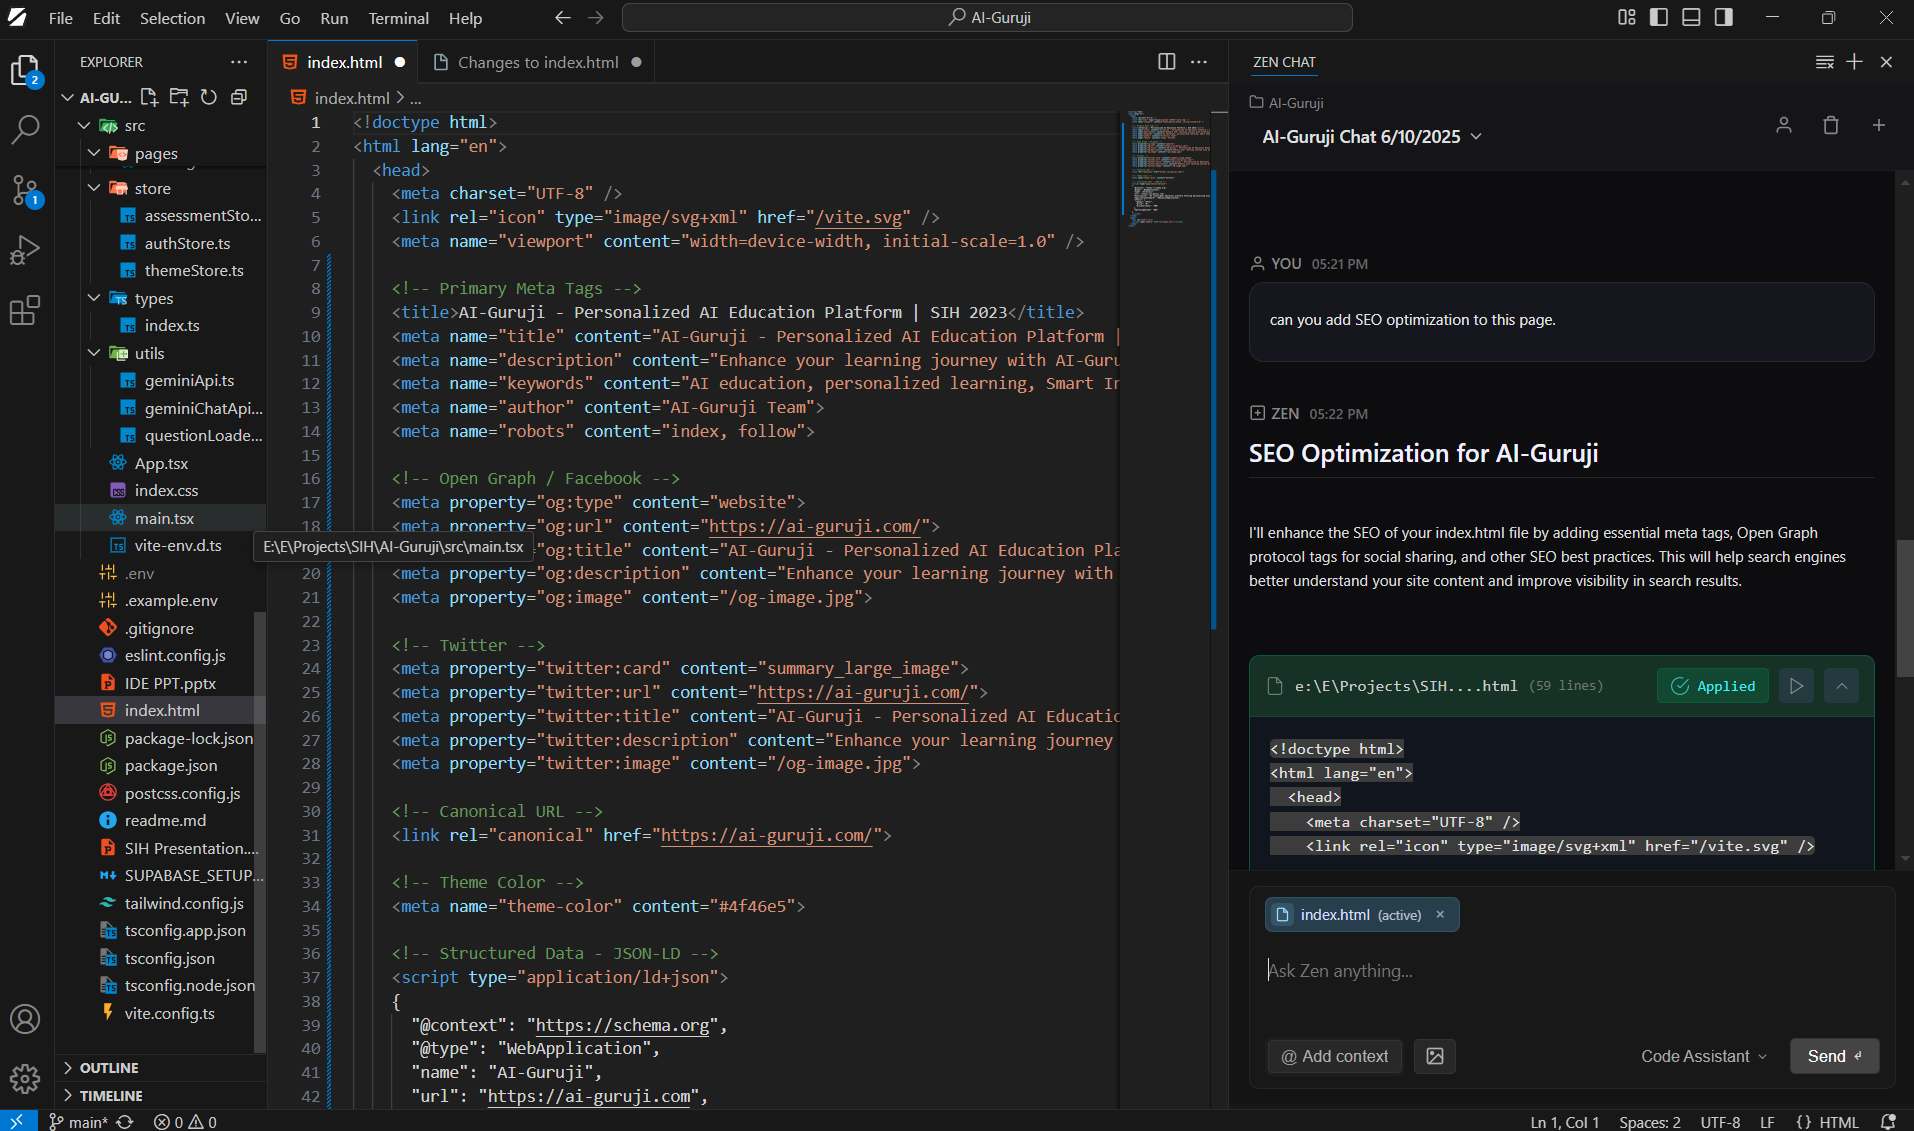Go back with navigation arrow
The image size is (1914, 1131).
[x=563, y=18]
